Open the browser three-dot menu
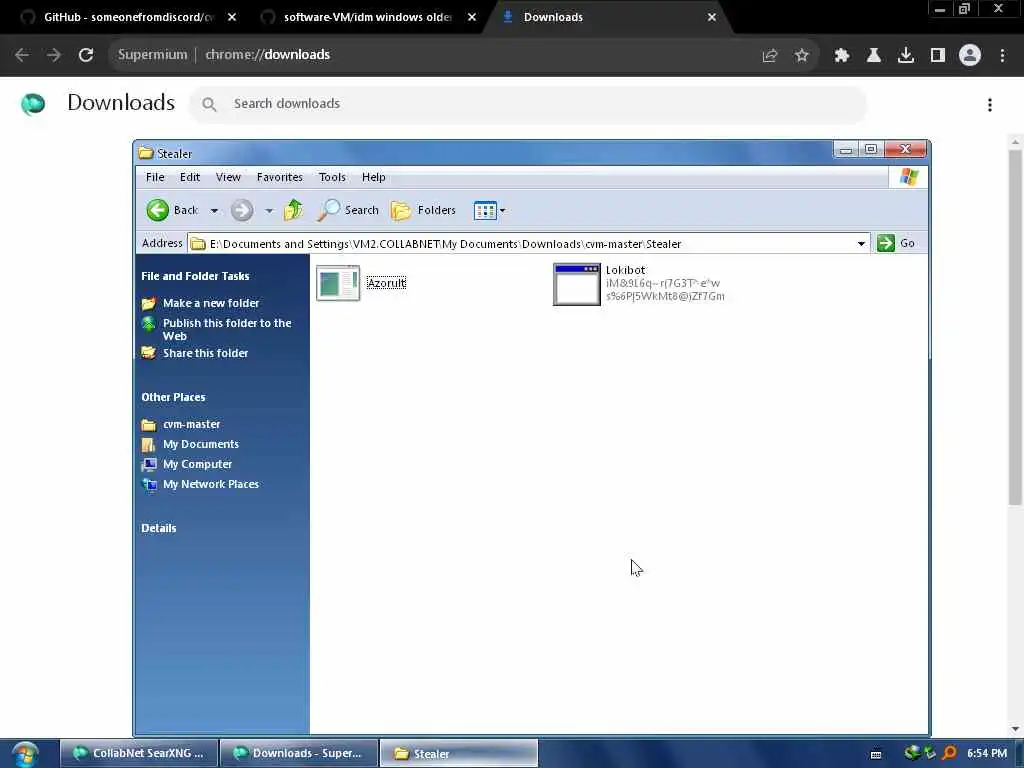Viewport: 1024px width, 768px height. [x=1002, y=56]
